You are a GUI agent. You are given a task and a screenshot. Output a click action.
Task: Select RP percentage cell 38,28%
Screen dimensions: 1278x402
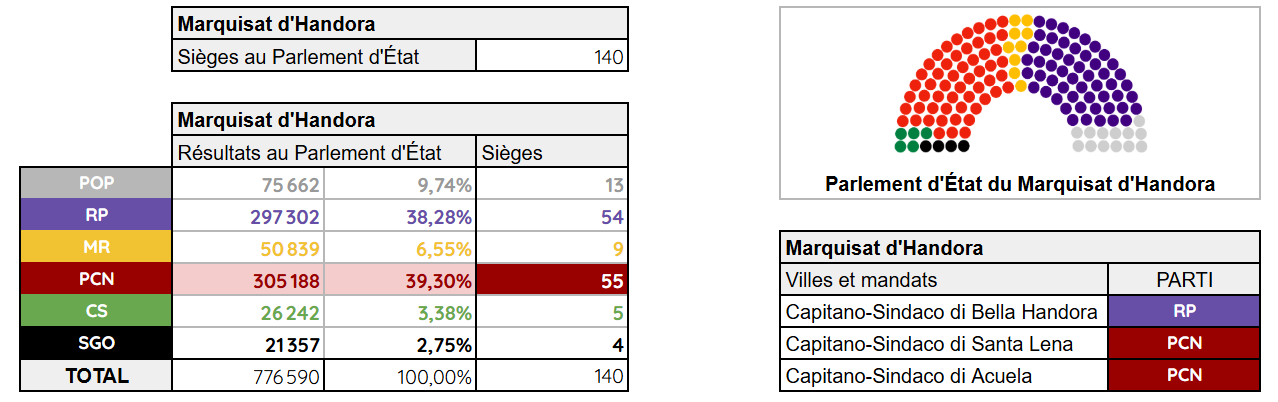[400, 216]
